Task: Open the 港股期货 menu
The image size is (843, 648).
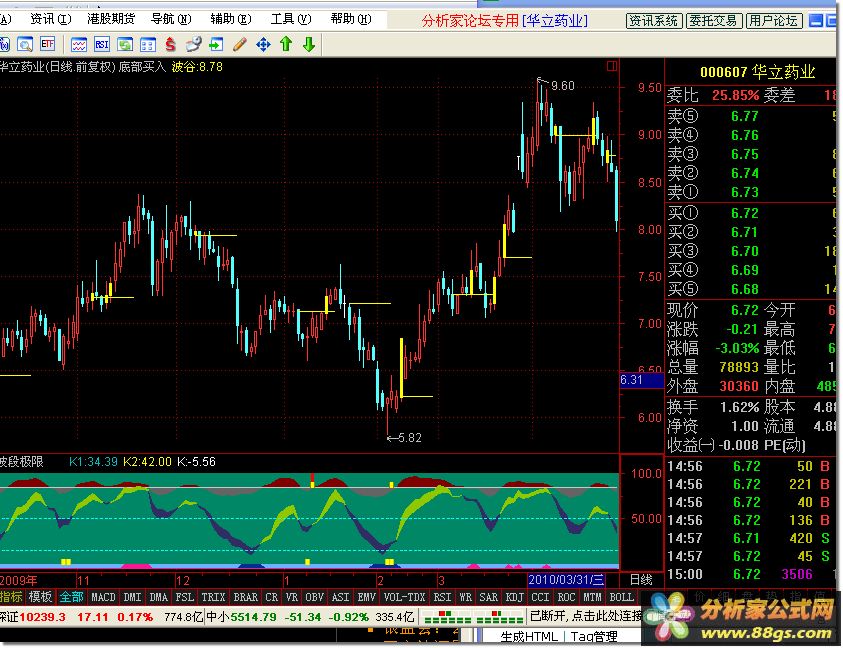Action: (111, 19)
